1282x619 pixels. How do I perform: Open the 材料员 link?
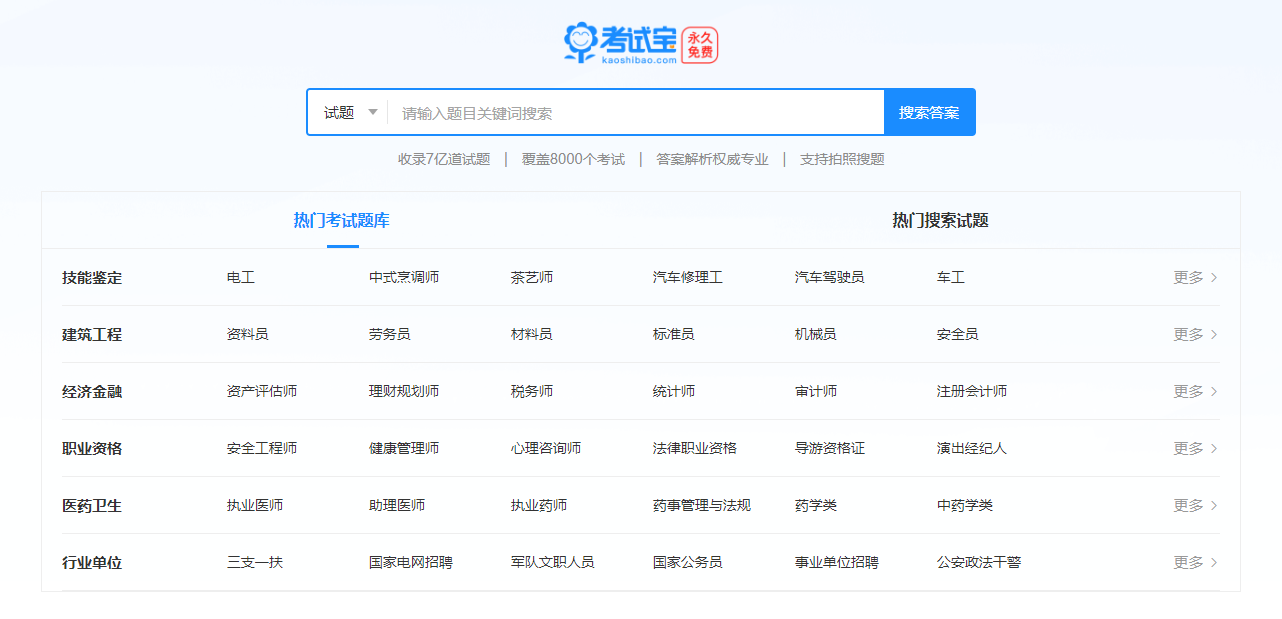click(532, 334)
